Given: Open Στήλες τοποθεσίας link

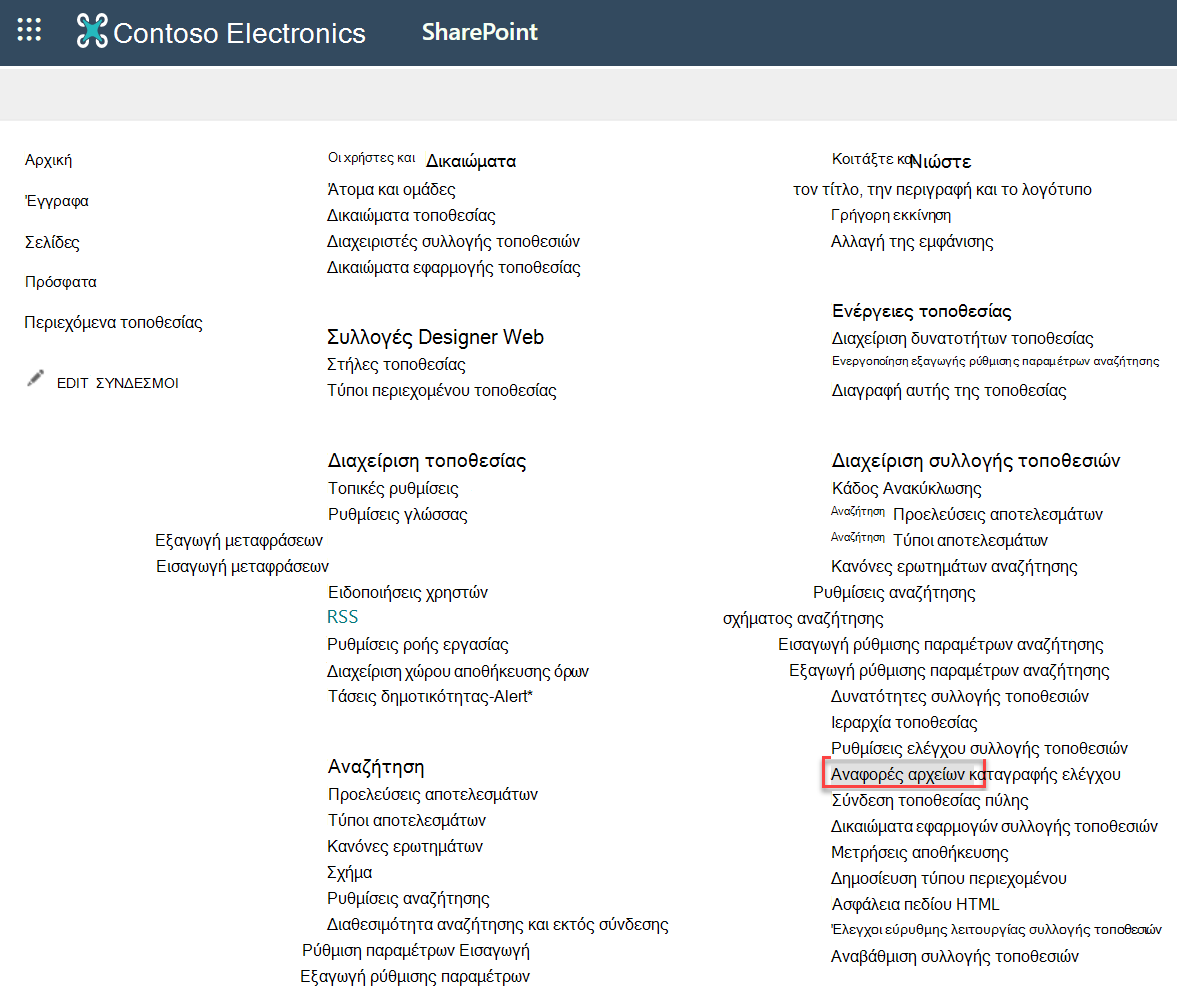Looking at the screenshot, I should coord(396,365).
